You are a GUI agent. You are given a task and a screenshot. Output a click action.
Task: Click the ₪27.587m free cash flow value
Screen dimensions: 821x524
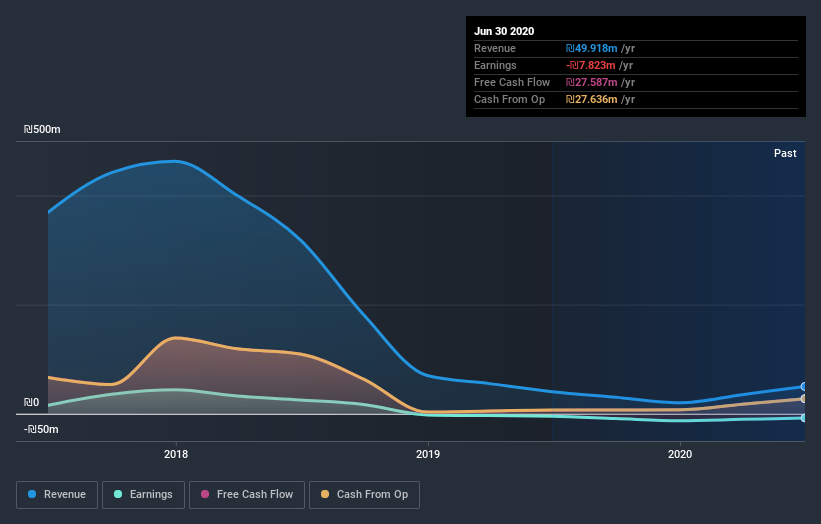591,82
